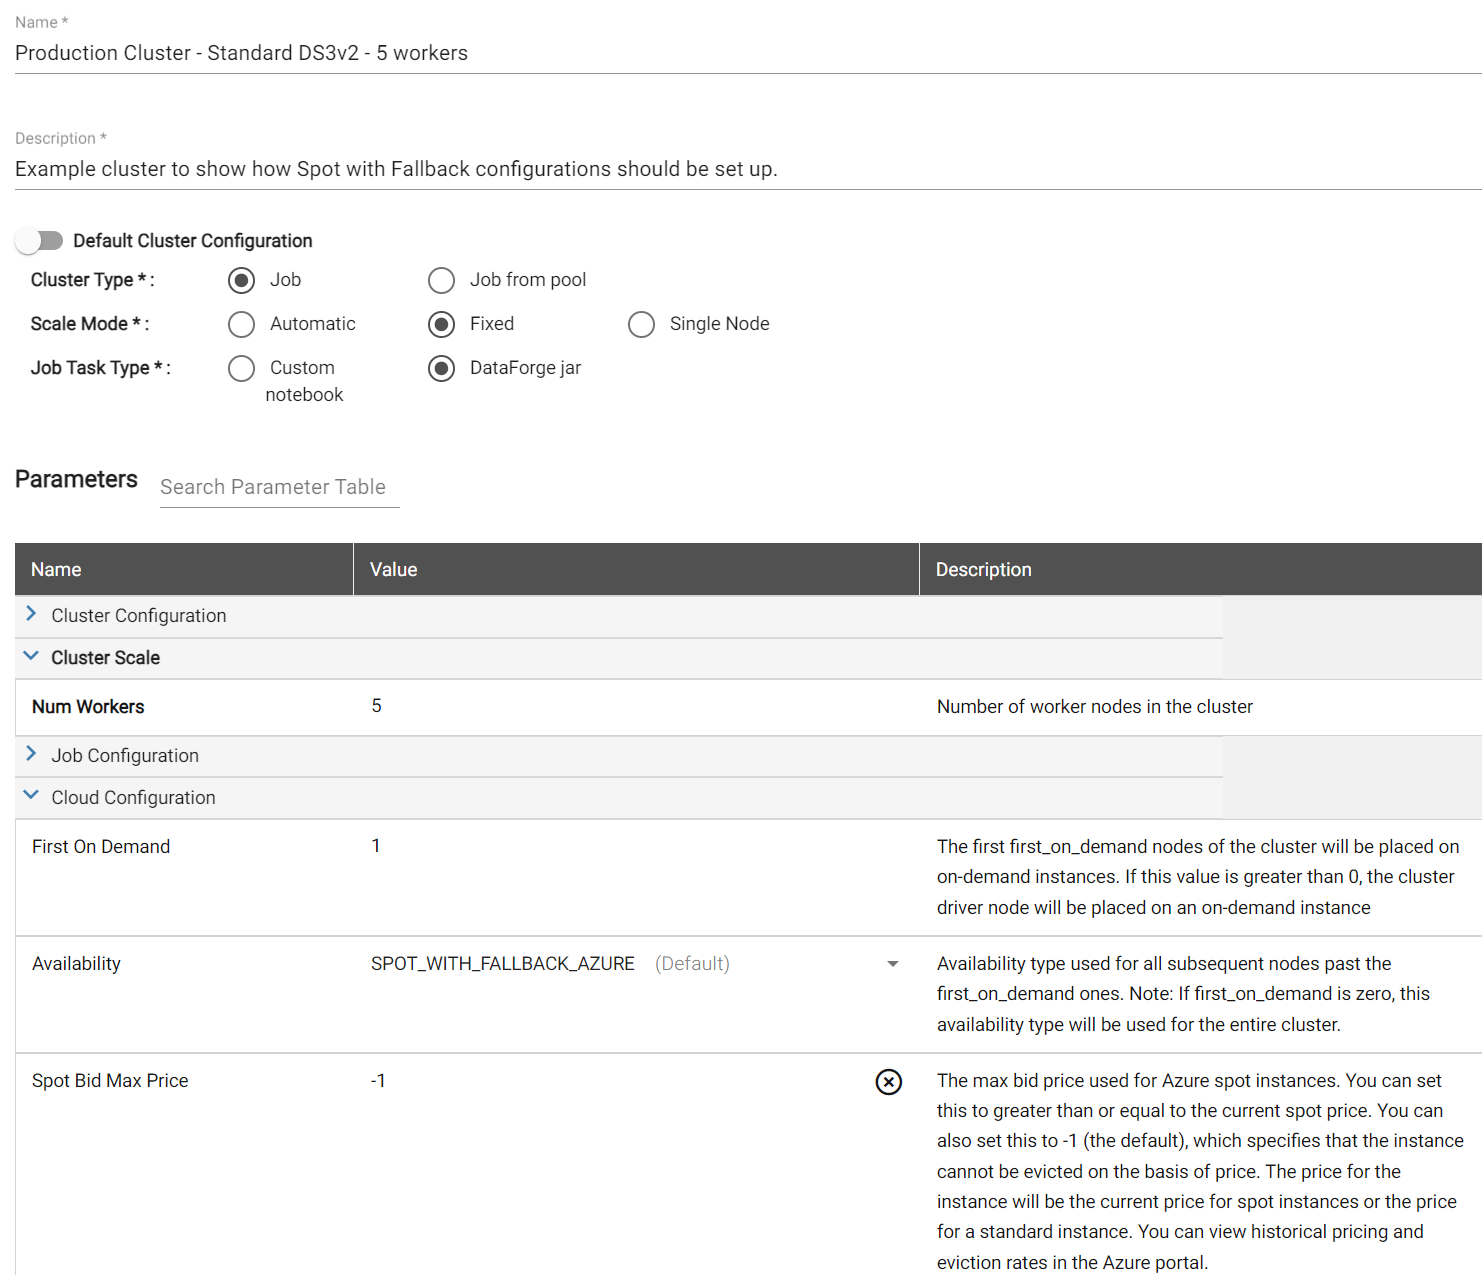Open the Availability dropdown arrow
The height and width of the screenshot is (1277, 1482).
click(892, 964)
